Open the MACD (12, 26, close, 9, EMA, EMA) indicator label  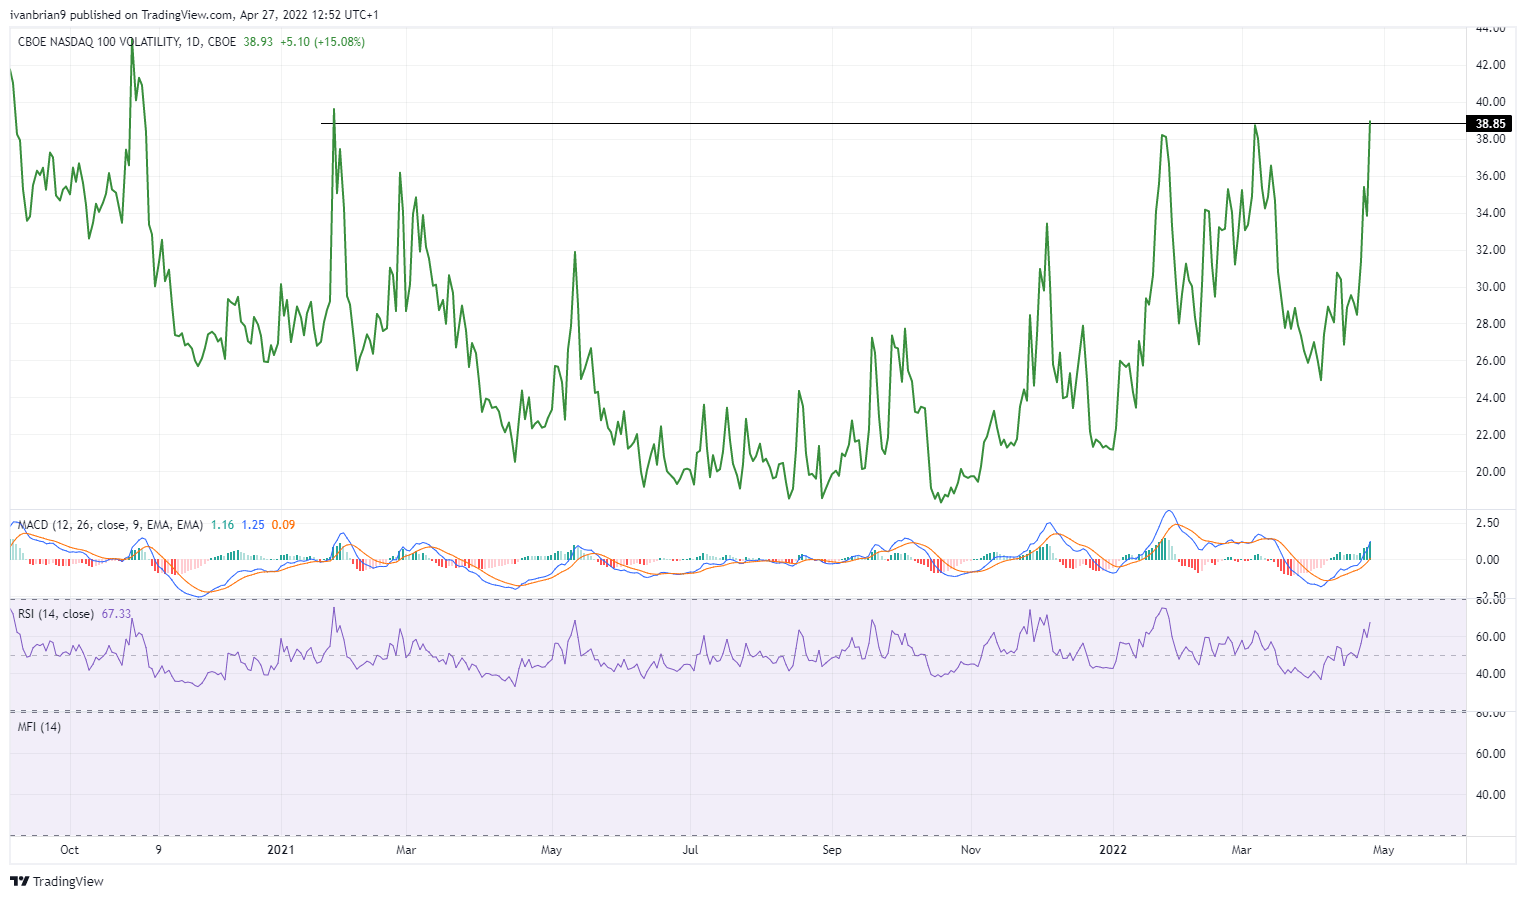(110, 525)
